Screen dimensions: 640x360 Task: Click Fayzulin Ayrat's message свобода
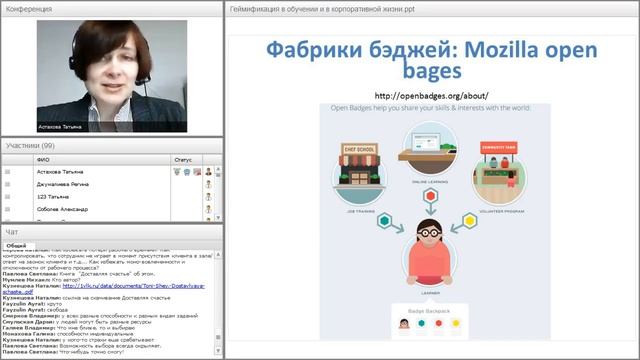tap(35, 310)
